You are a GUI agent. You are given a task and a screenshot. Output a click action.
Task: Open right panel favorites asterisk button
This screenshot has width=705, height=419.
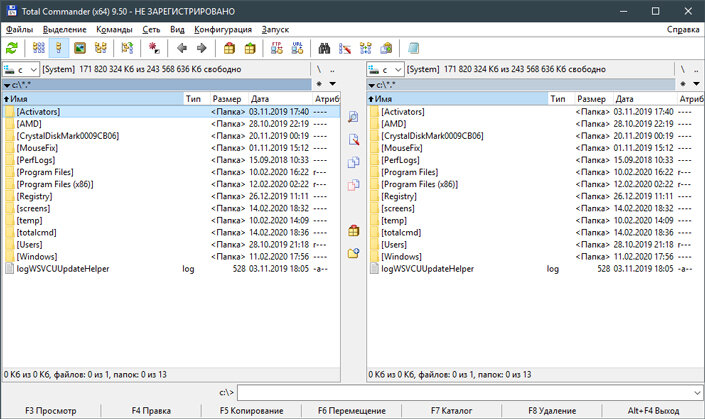coord(683,84)
